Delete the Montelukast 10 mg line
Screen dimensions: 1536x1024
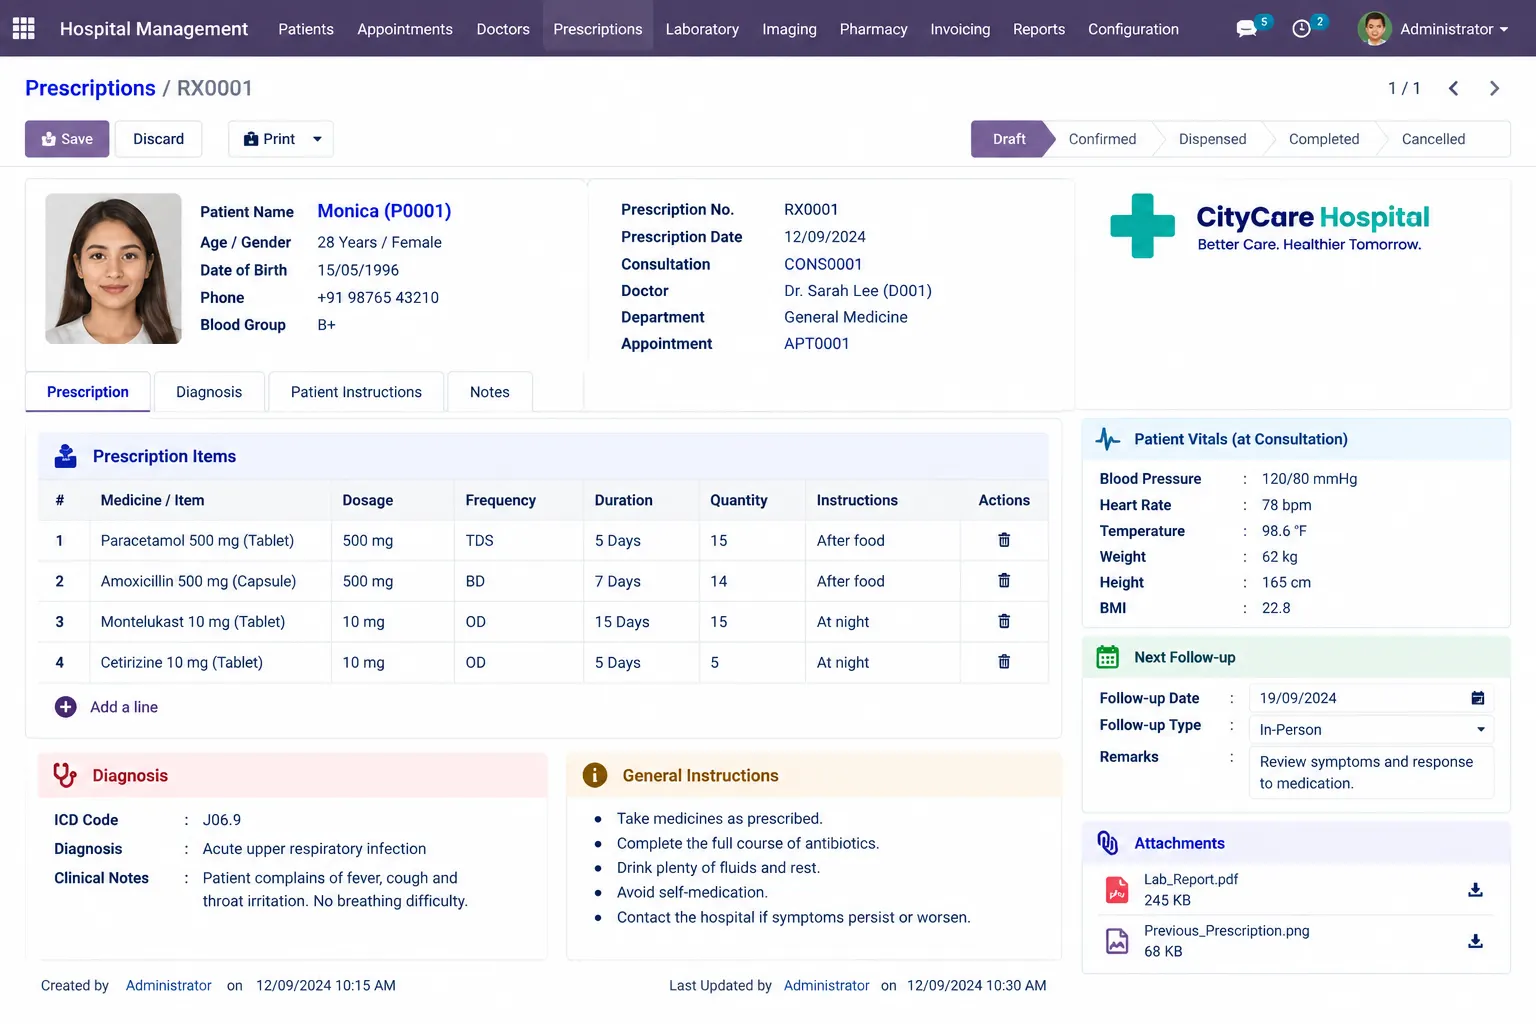tap(1004, 621)
